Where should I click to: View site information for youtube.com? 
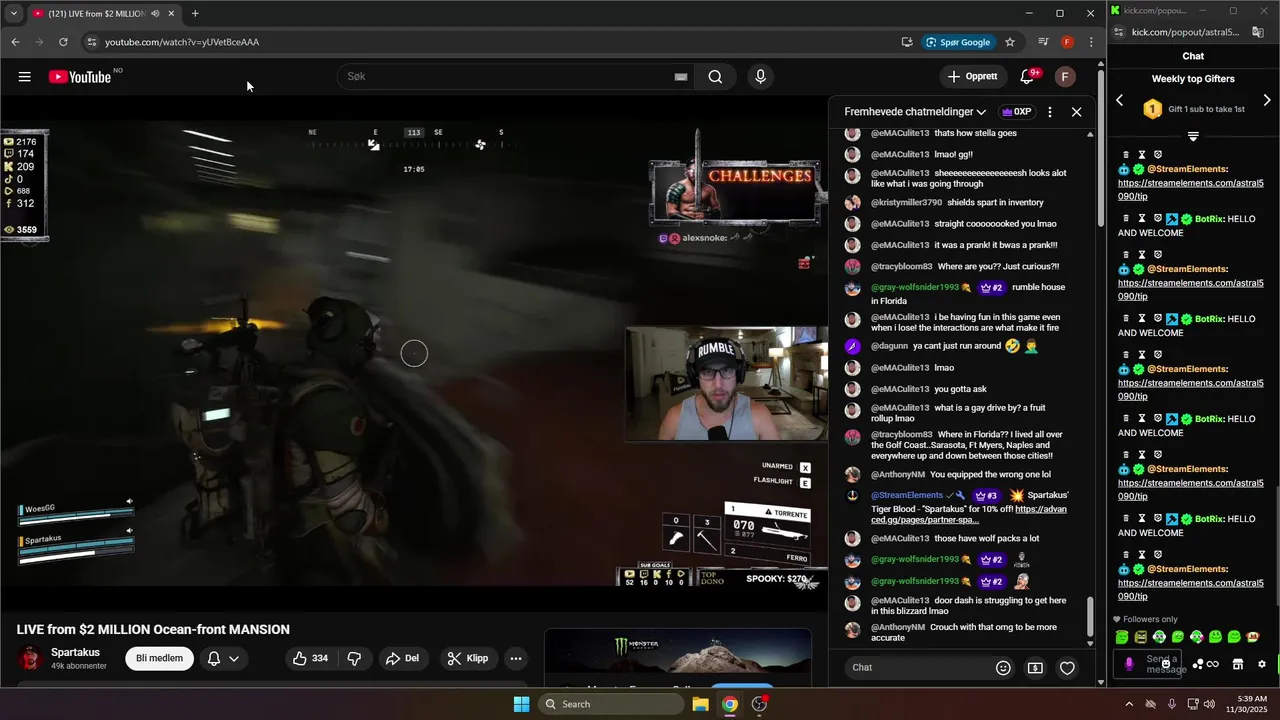point(92,42)
